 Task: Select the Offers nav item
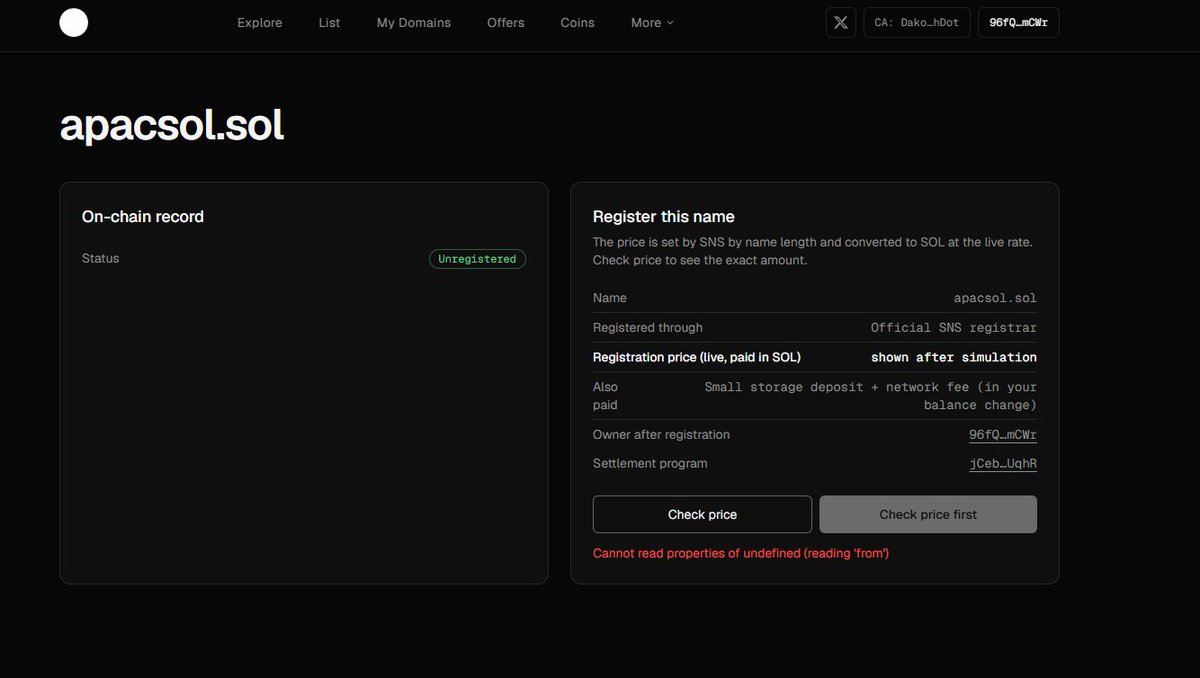coord(506,22)
